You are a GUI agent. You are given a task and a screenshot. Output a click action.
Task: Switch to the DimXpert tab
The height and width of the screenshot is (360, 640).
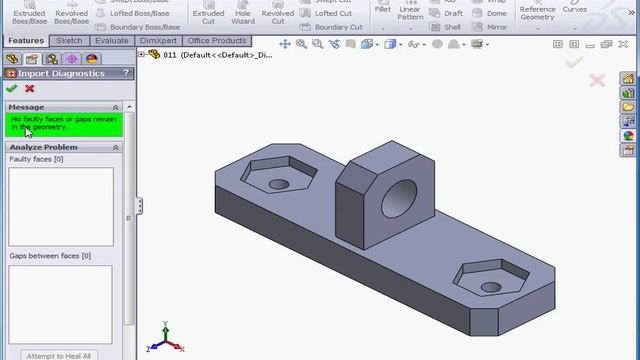click(158, 40)
